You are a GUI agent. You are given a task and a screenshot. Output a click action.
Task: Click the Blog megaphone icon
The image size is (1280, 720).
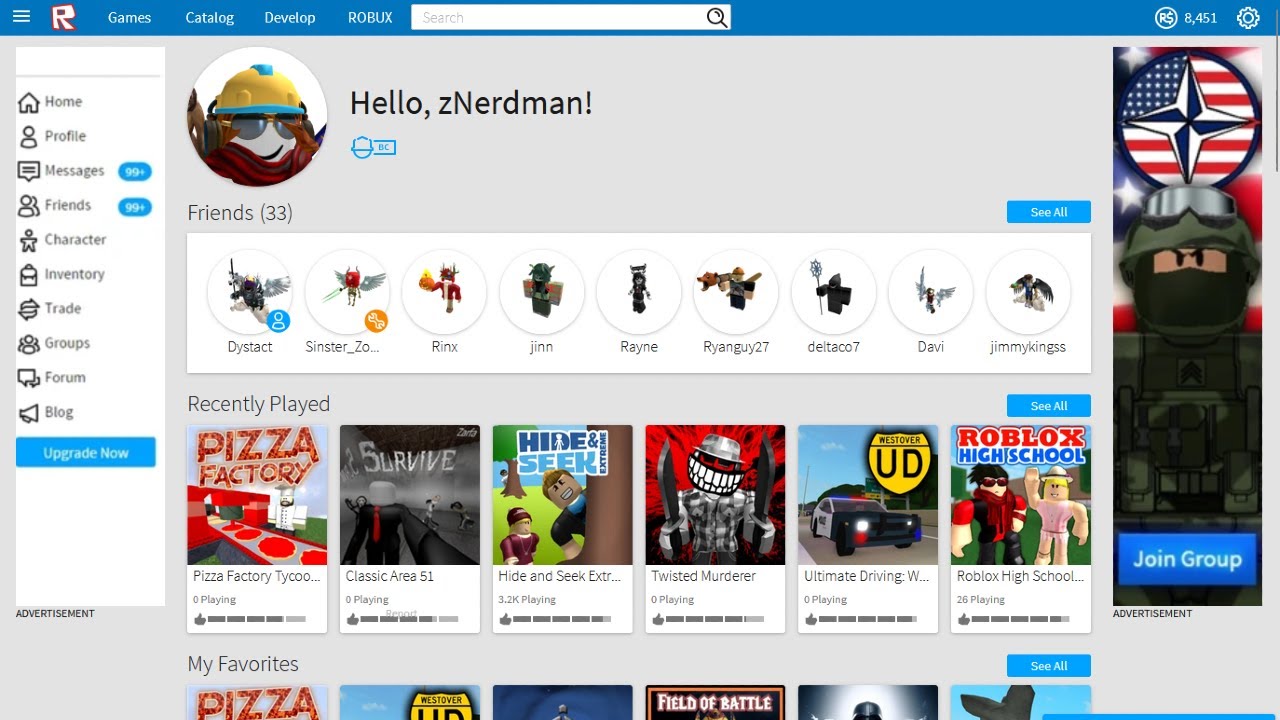(x=29, y=412)
